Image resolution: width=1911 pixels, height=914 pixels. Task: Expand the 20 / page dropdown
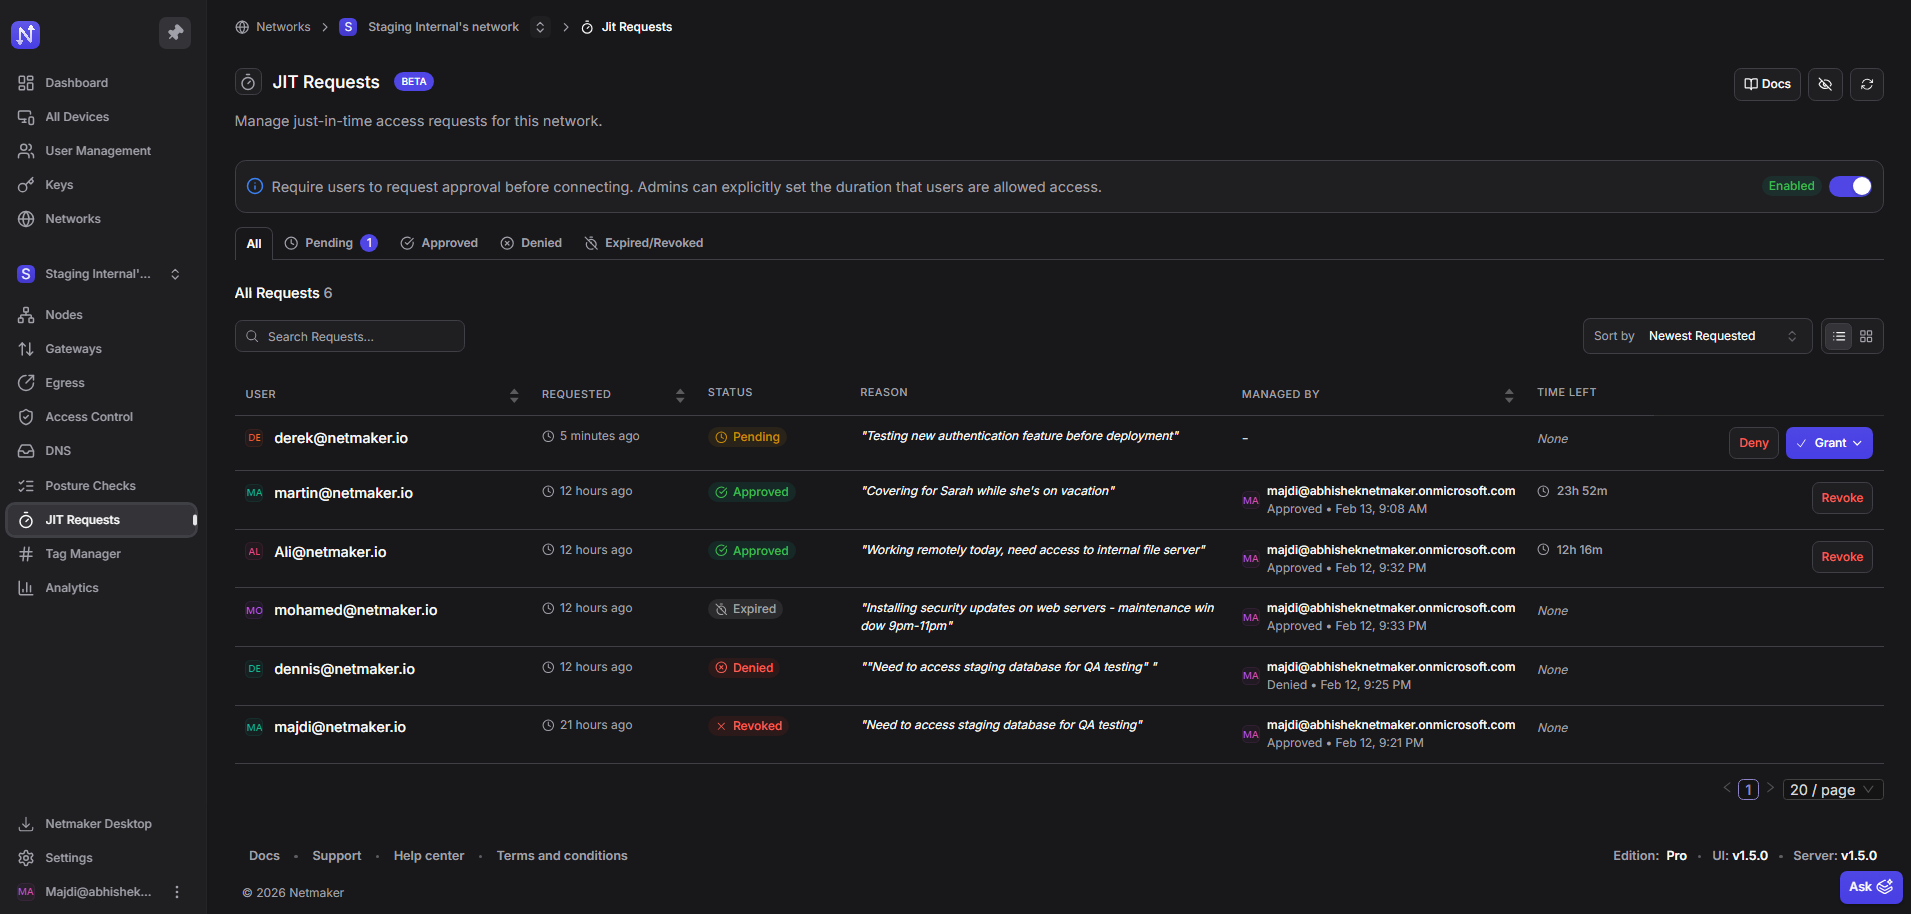pyautogui.click(x=1834, y=790)
